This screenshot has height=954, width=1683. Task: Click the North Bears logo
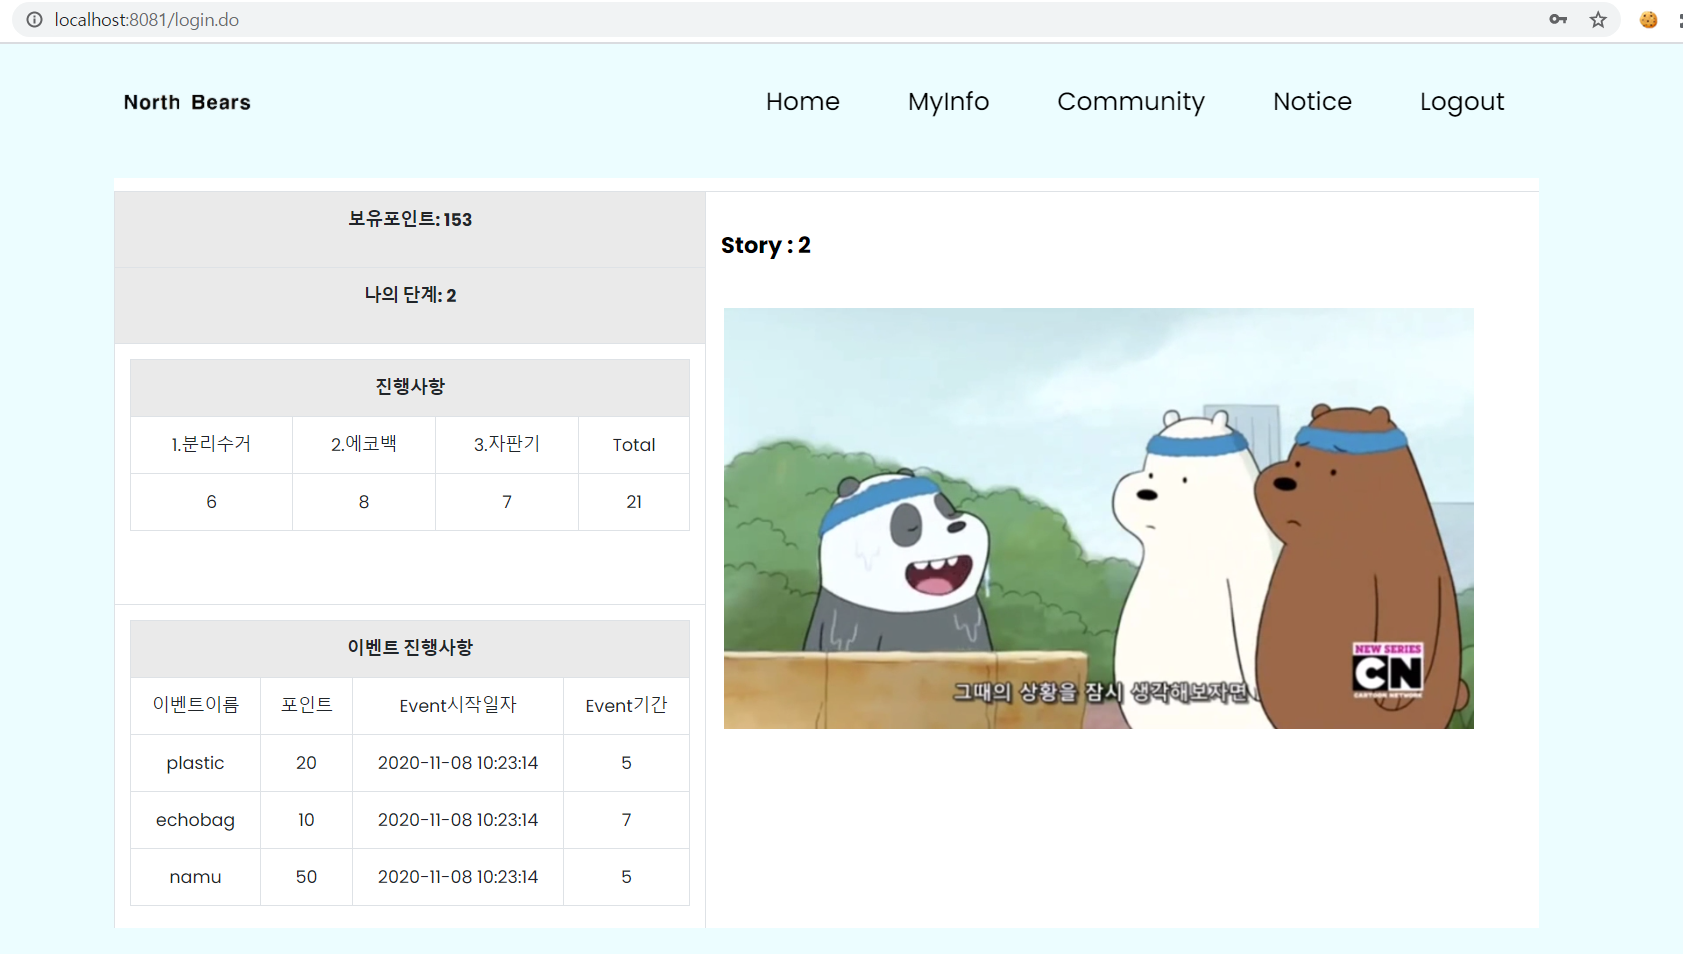[187, 102]
